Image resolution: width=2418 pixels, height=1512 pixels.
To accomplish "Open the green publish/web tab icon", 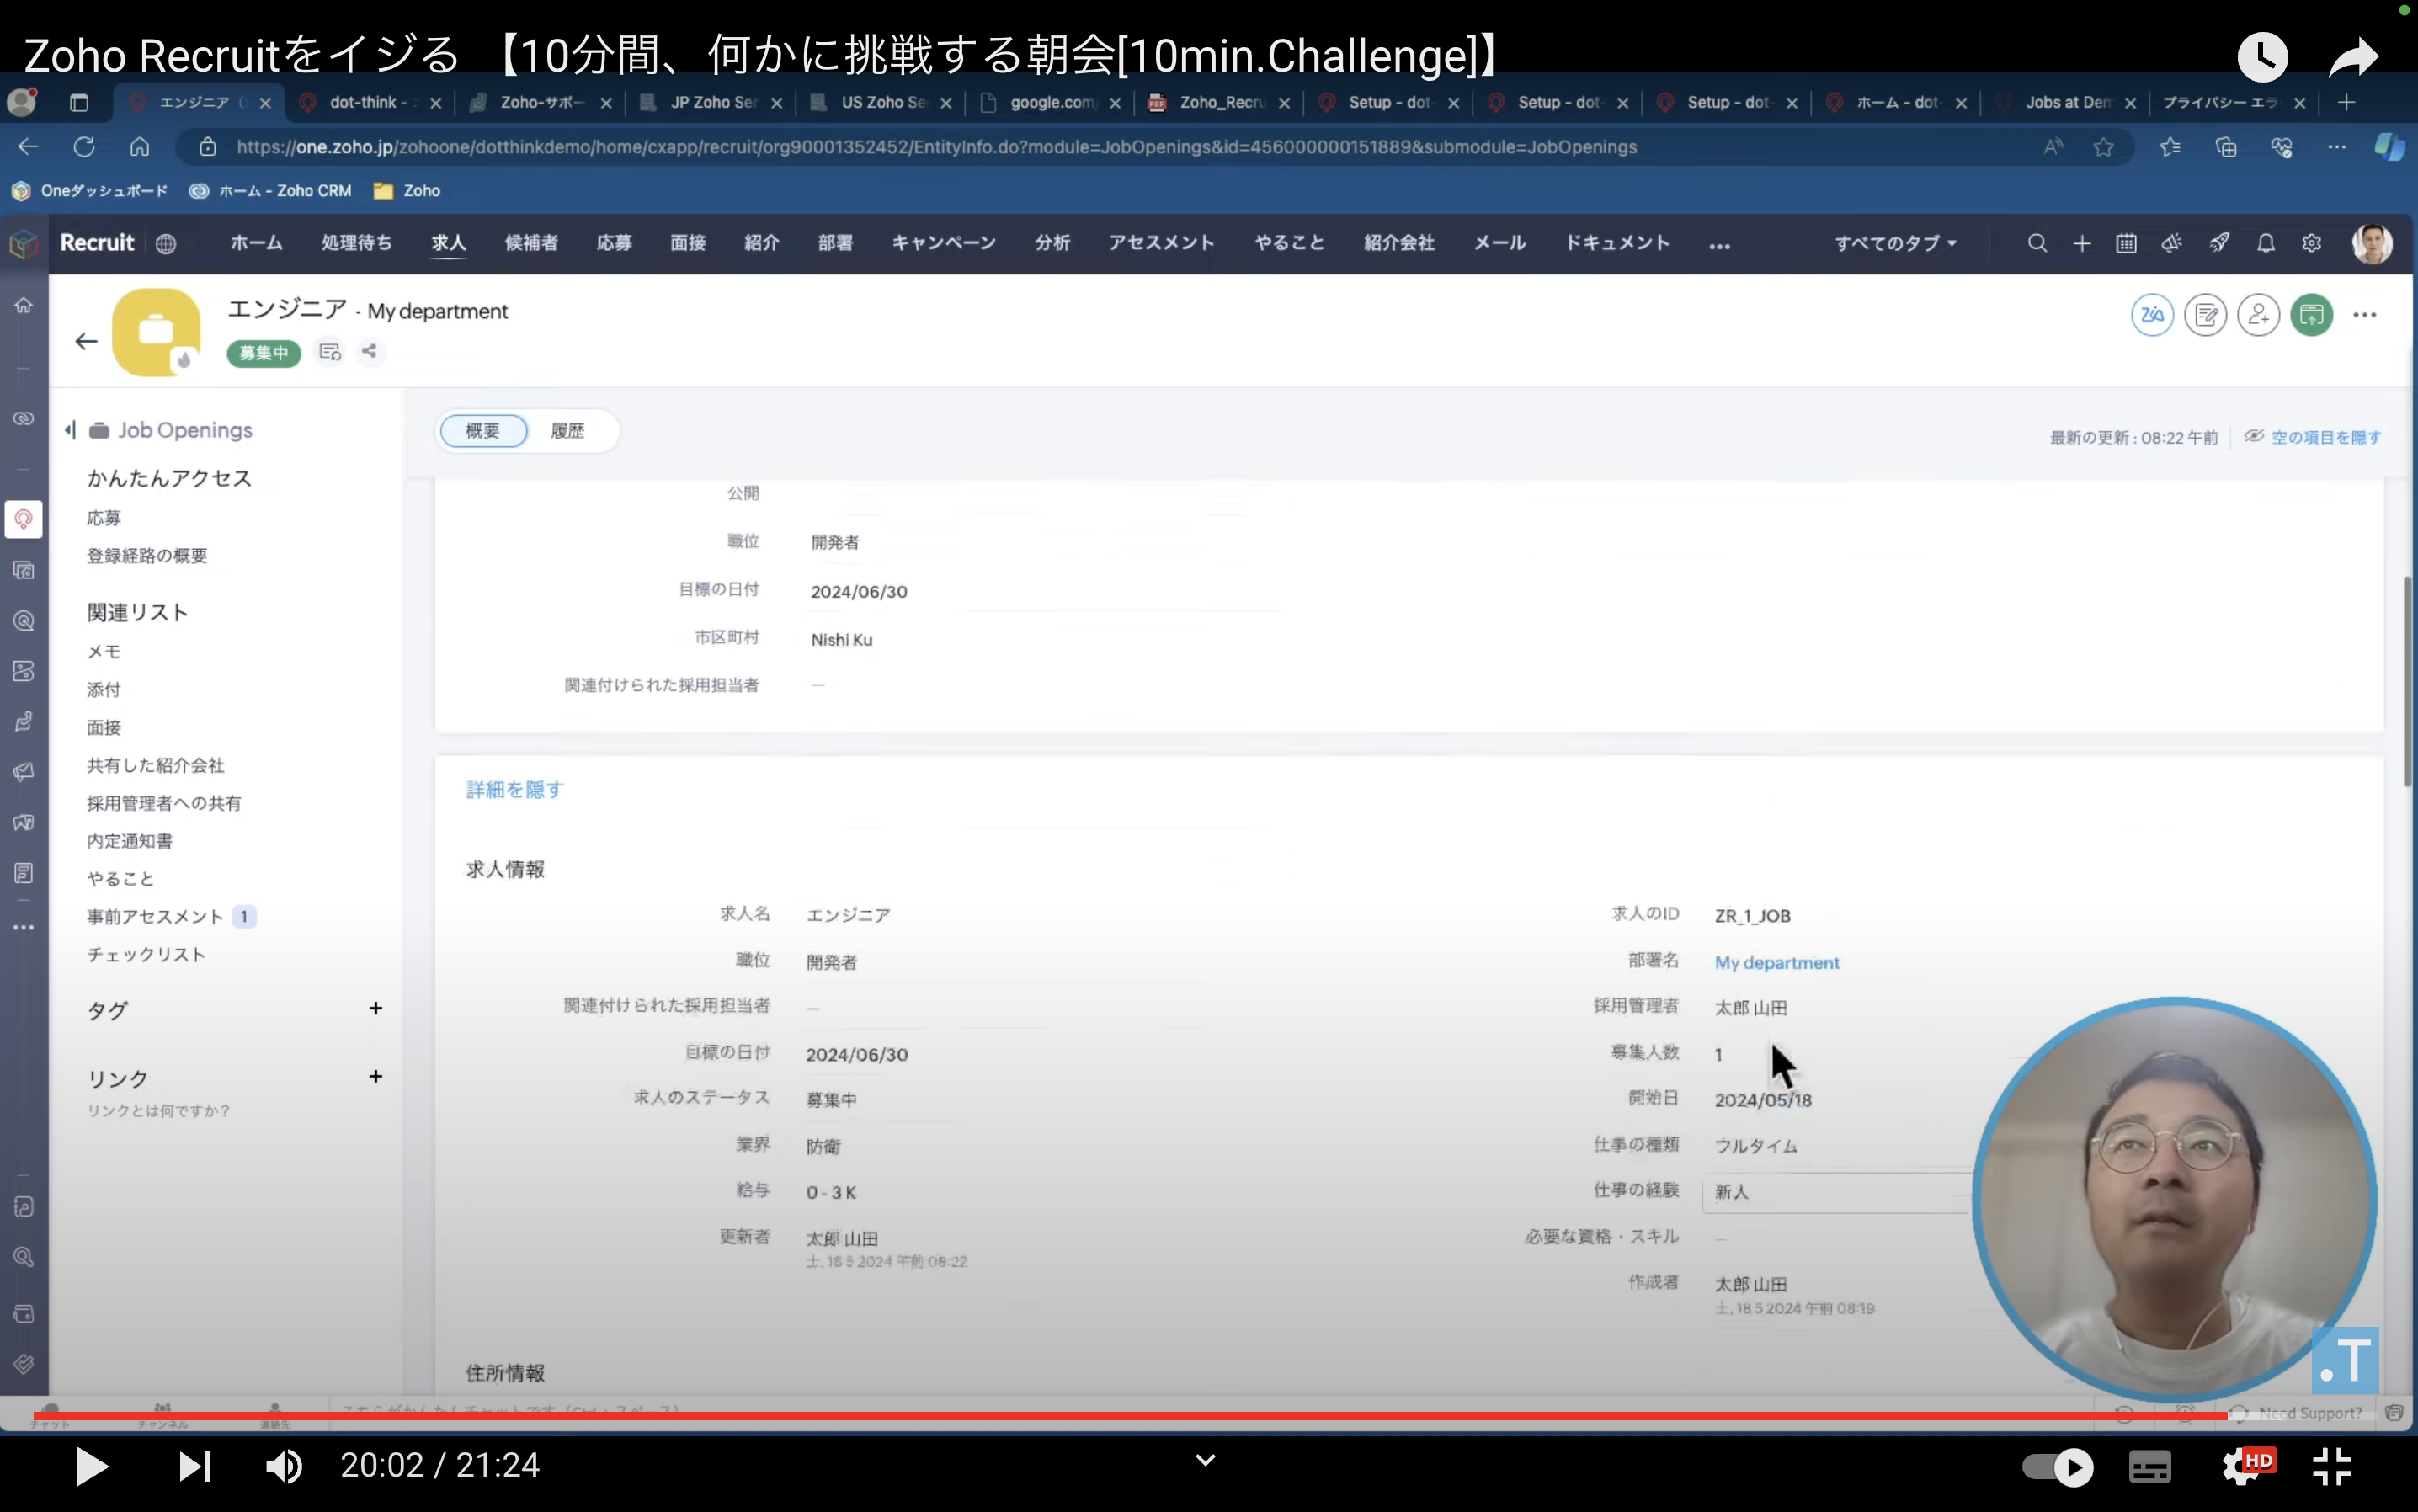I will pyautogui.click(x=2312, y=314).
